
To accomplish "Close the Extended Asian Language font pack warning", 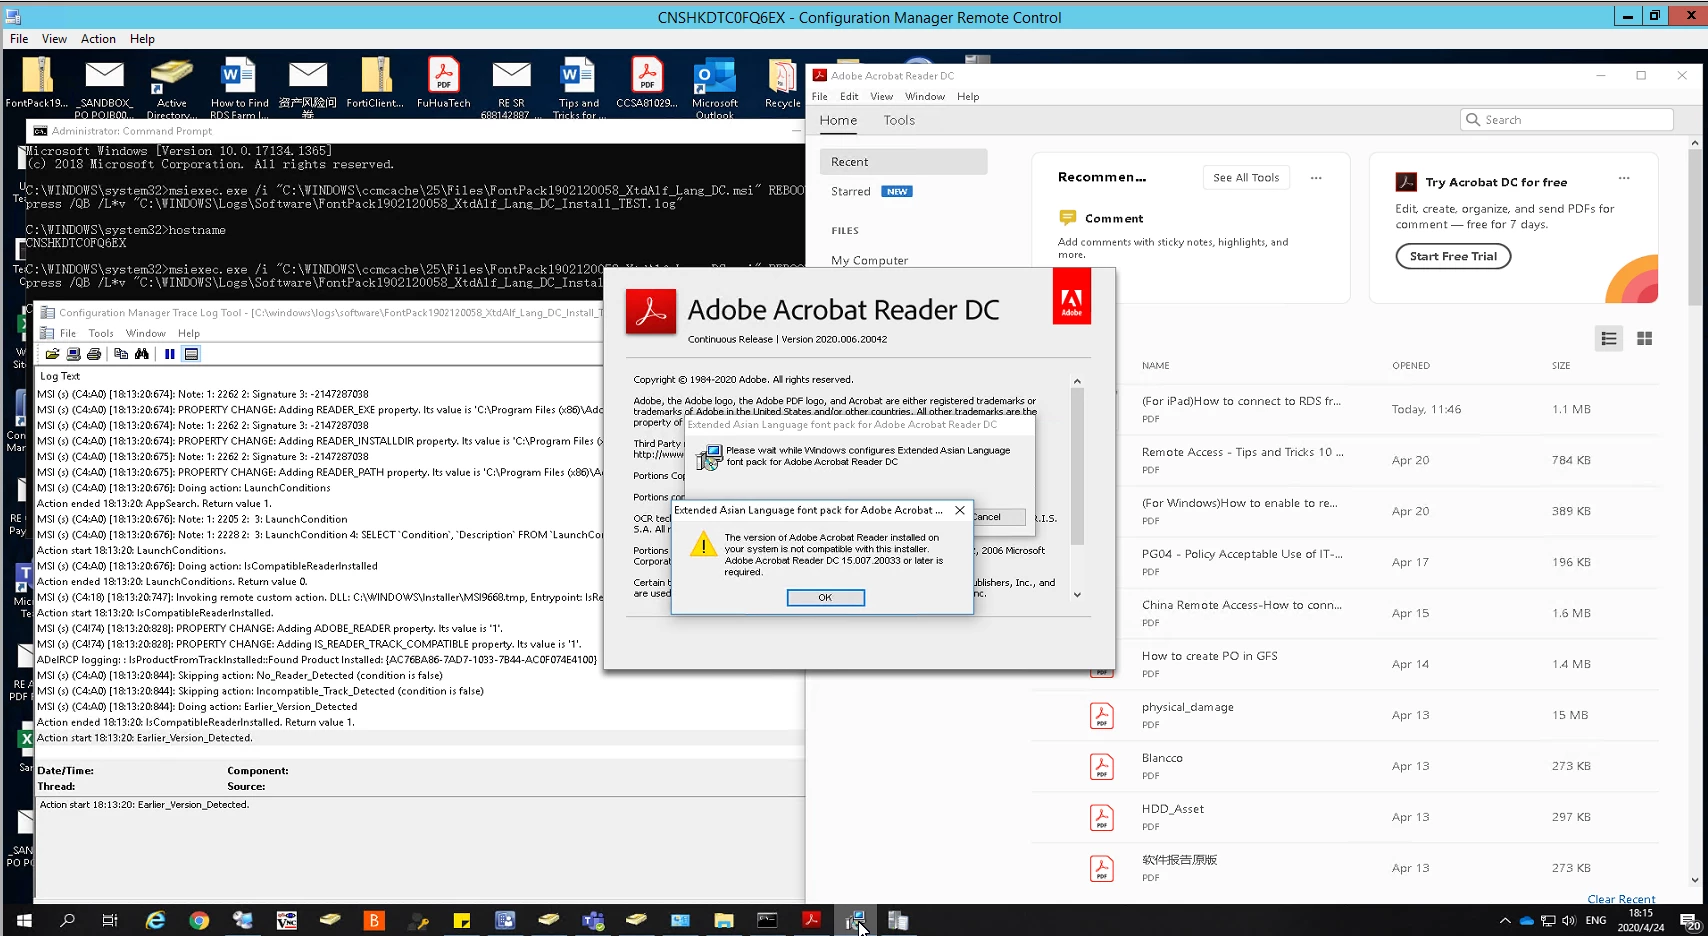I will 960,510.
